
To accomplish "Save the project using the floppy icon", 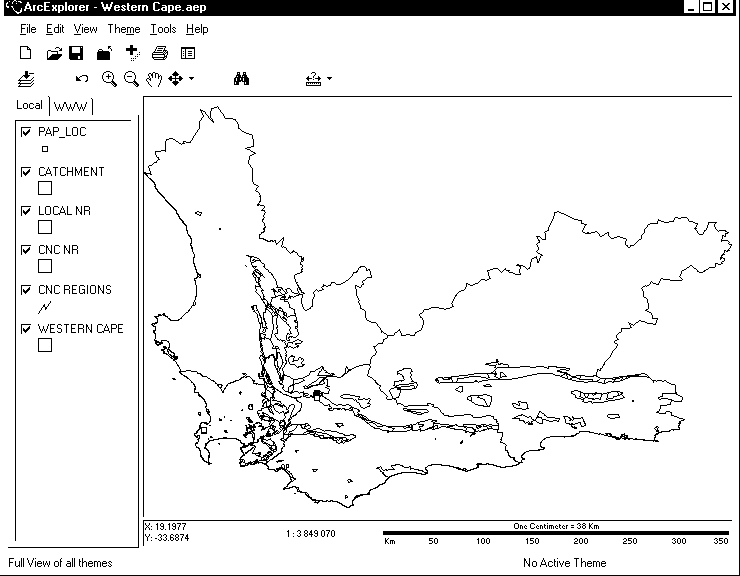I will pos(76,53).
